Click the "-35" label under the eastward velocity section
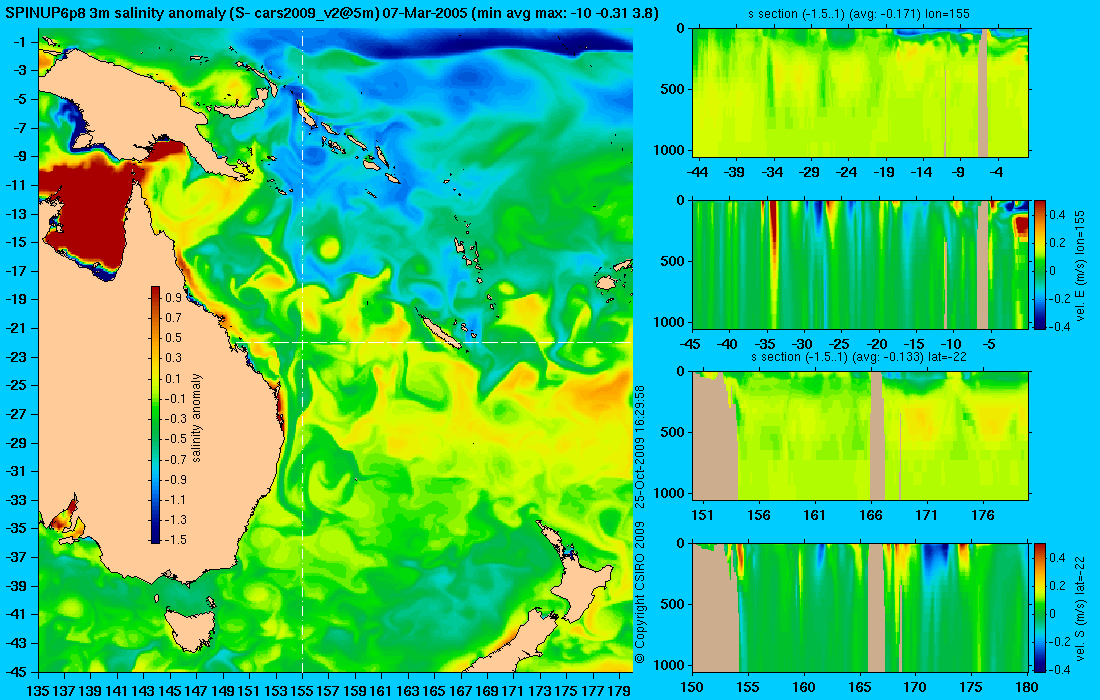 [765, 344]
